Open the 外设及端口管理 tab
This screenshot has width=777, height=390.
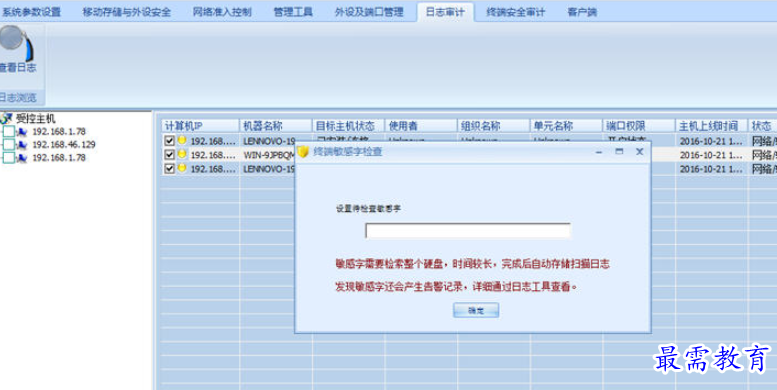click(x=369, y=12)
